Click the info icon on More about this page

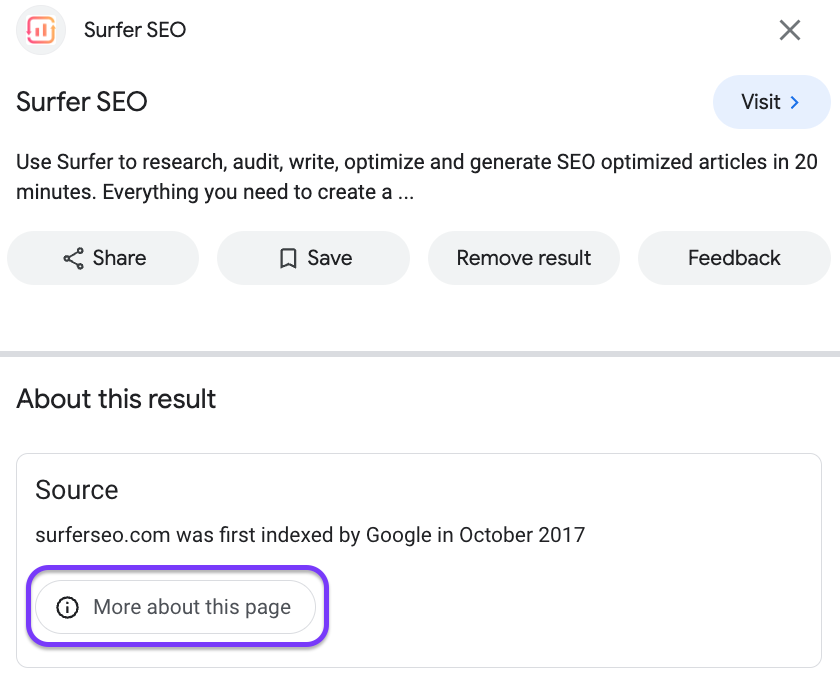[x=67, y=607]
